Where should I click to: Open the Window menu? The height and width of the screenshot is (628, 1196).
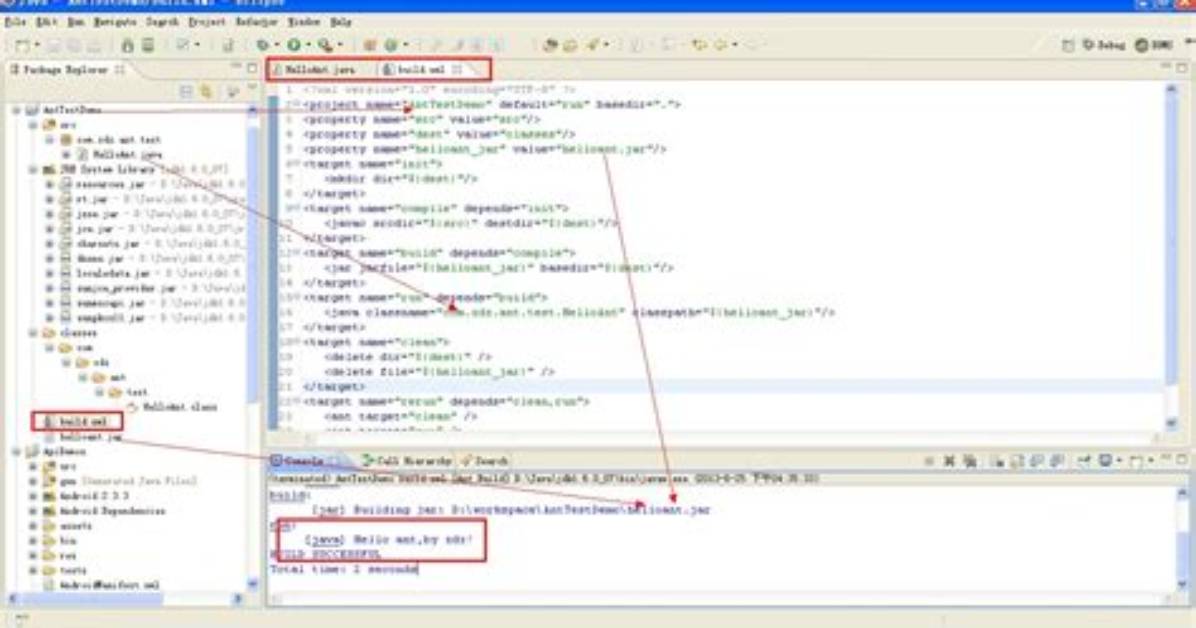pos(304,22)
